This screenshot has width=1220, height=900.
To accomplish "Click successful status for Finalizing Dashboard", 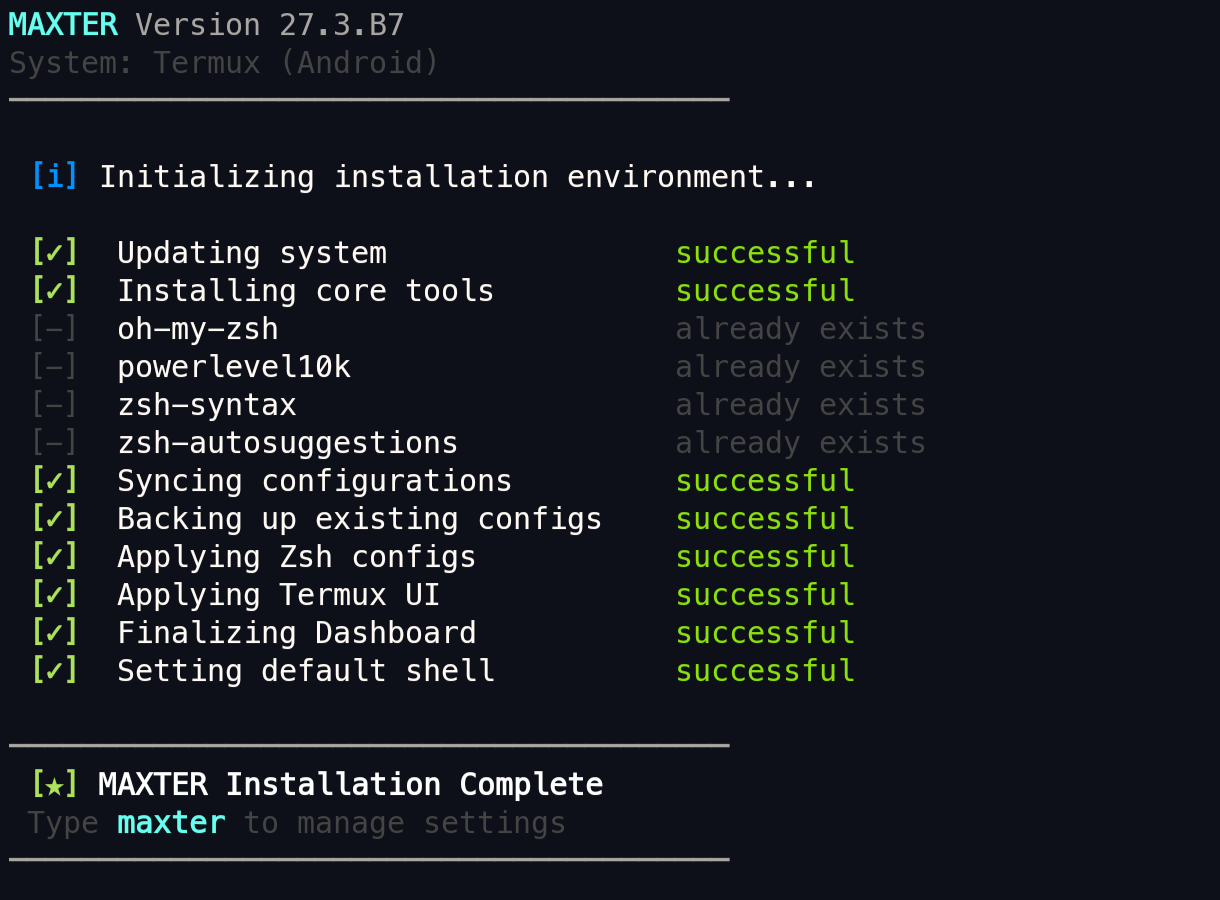I will (765, 633).
